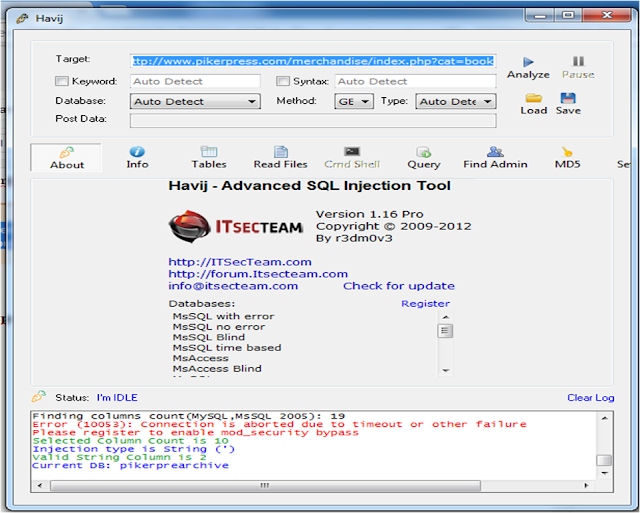Open the Find Admin tab icon
This screenshot has width=640, height=513.
[x=495, y=151]
